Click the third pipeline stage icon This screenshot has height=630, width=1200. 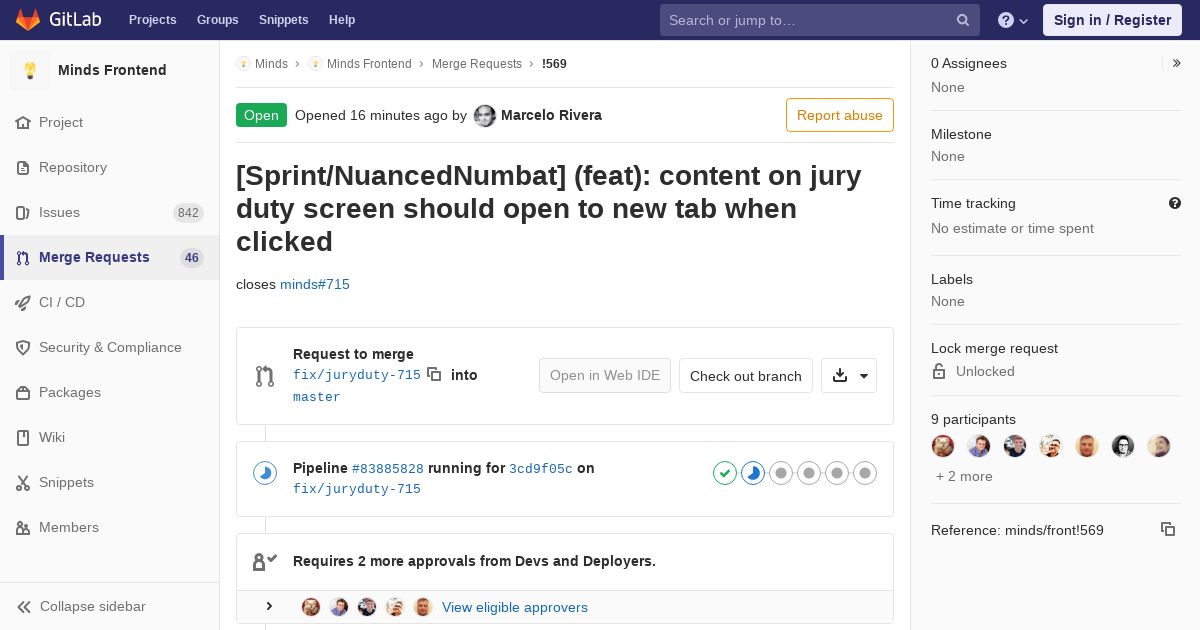(781, 473)
